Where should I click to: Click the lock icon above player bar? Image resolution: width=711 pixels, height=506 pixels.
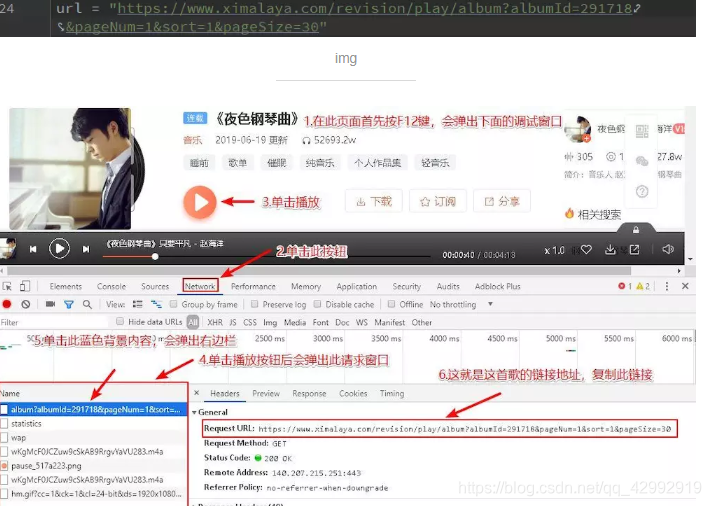636,230
